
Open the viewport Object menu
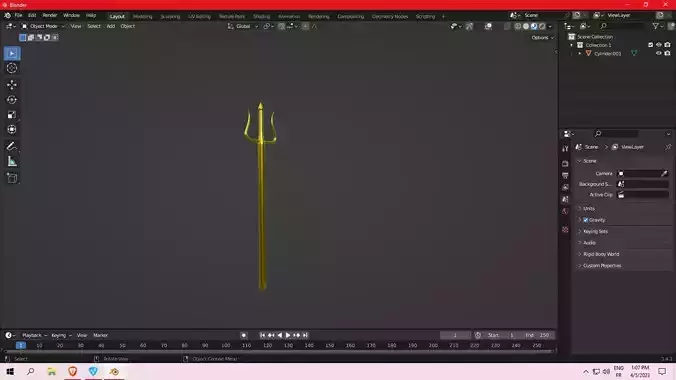[127, 26]
